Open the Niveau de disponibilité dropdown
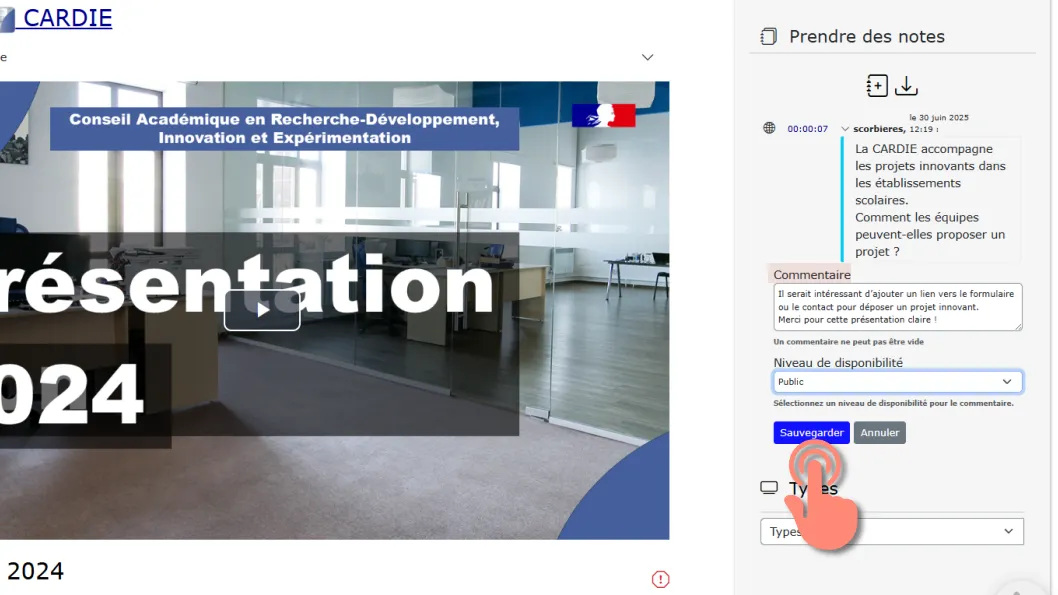1058x595 pixels. [x=897, y=382]
